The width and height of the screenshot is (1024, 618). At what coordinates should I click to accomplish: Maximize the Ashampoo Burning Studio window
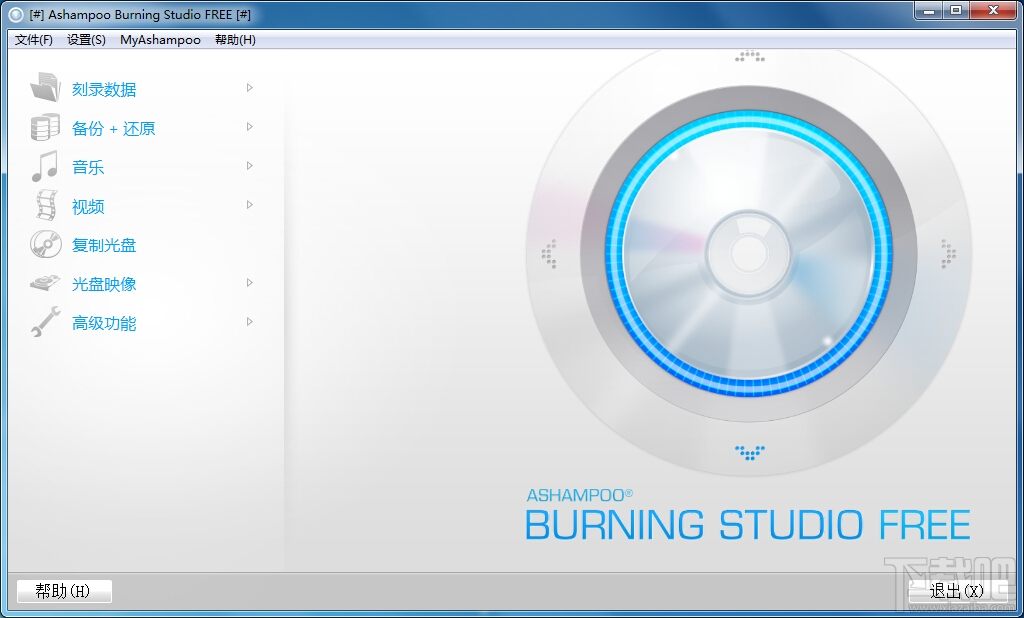[956, 10]
